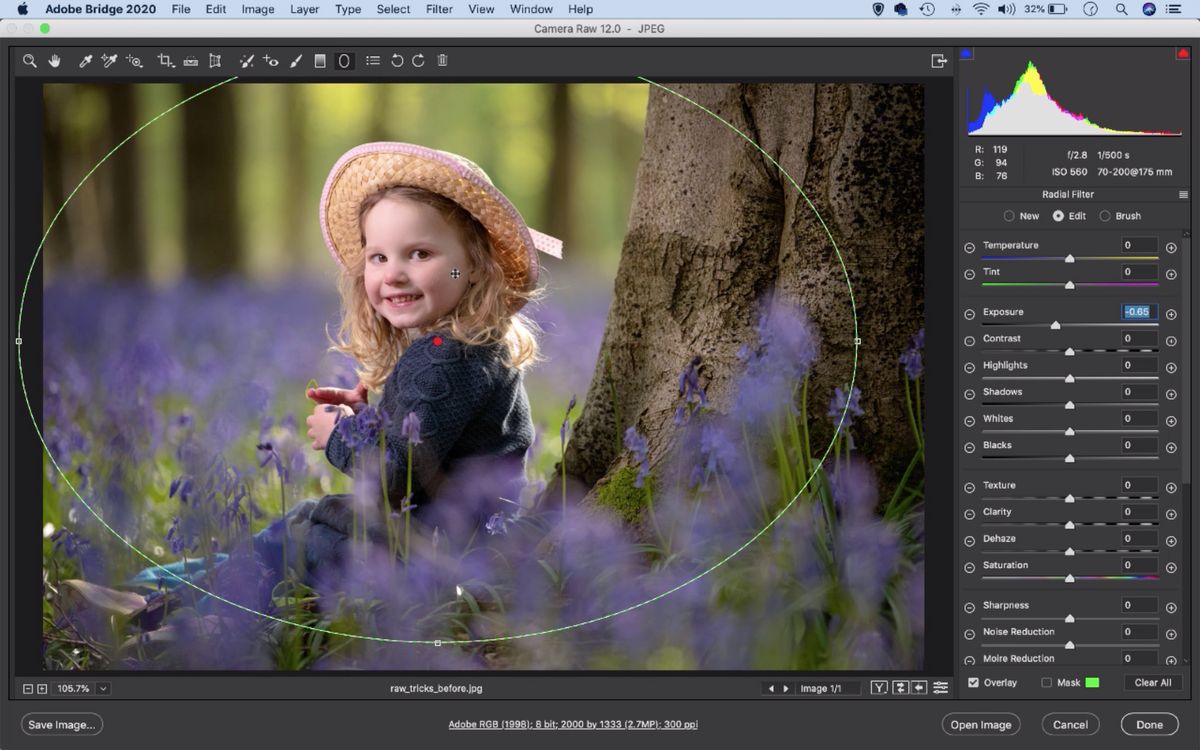Screen dimensions: 1200x750
Task: Toggle the Mask checkbox
Action: pyautogui.click(x=1046, y=682)
